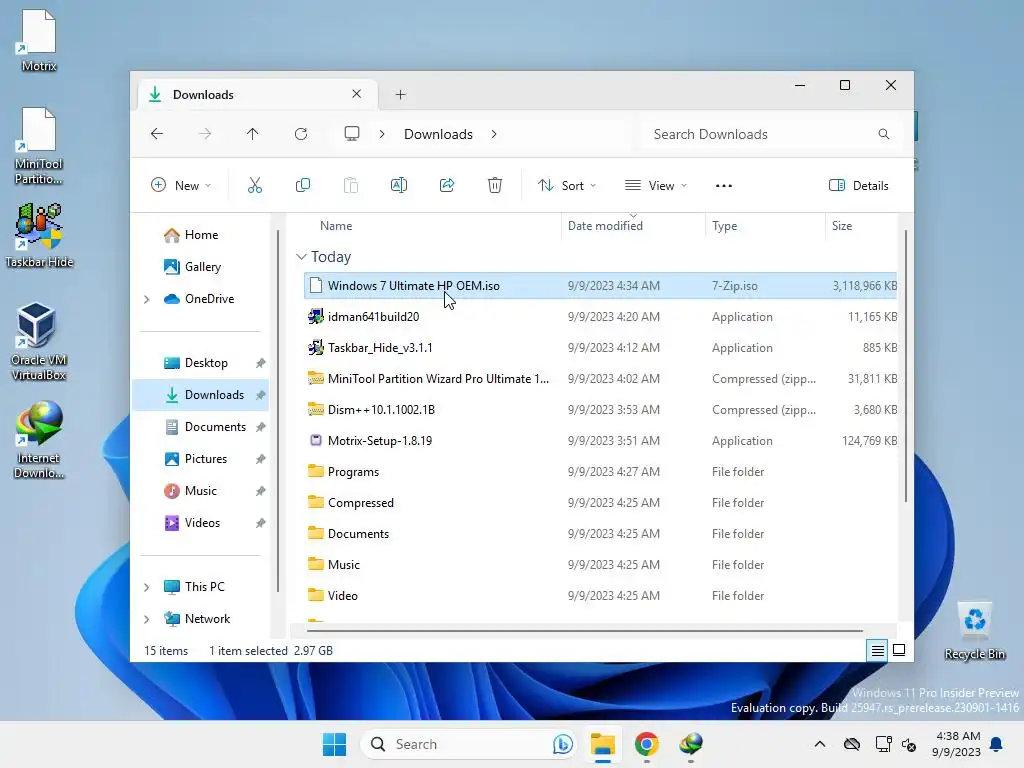The image size is (1024, 768).
Task: Open Oracle VM VirtualBox desktop icon
Action: tap(39, 341)
